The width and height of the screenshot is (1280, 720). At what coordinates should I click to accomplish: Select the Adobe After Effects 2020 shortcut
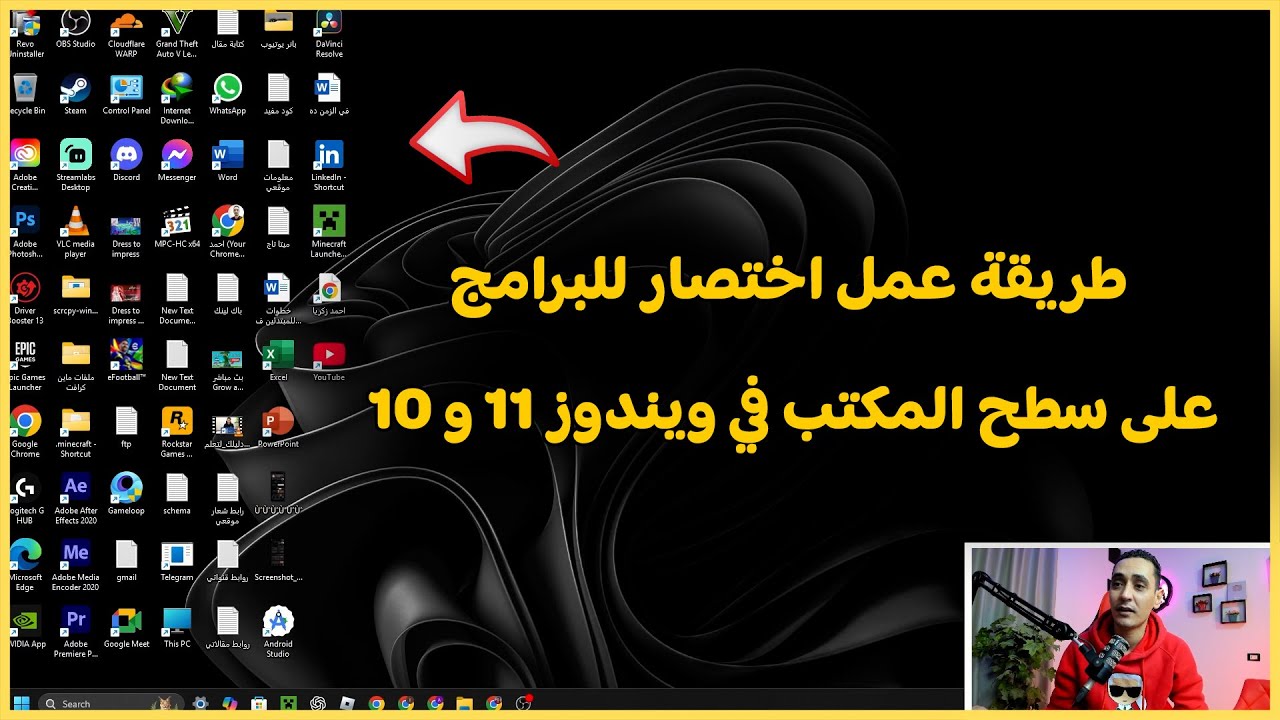click(76, 500)
